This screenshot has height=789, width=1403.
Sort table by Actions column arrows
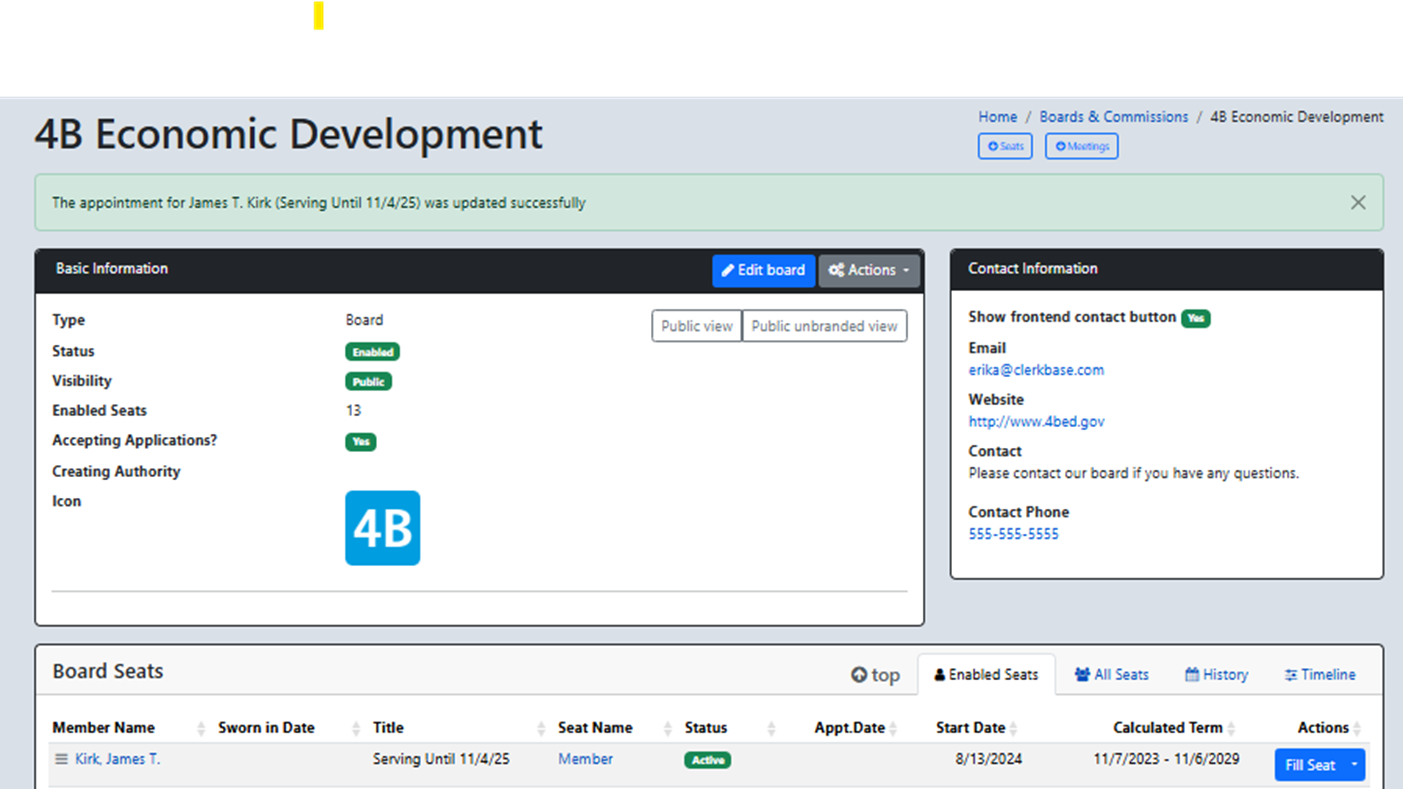click(x=1356, y=729)
